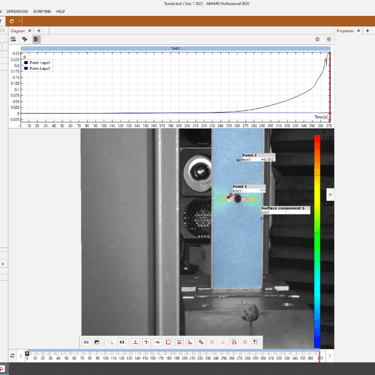Click the second icon in the diagram toolbar
The width and height of the screenshot is (375, 375).
[25, 39]
